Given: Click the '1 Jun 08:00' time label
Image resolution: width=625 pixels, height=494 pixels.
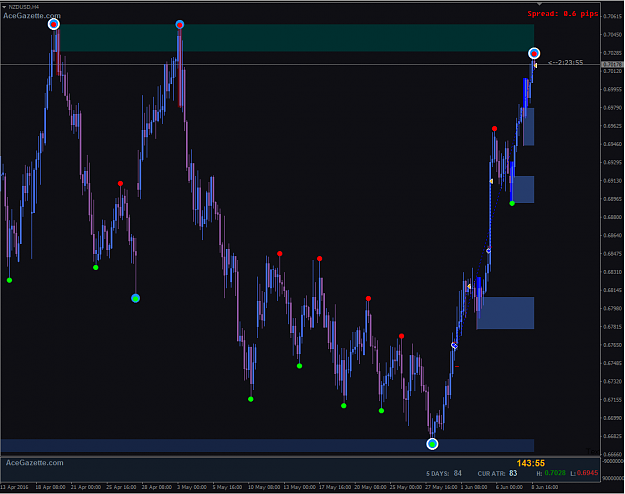Looking at the screenshot, I should [x=474, y=487].
